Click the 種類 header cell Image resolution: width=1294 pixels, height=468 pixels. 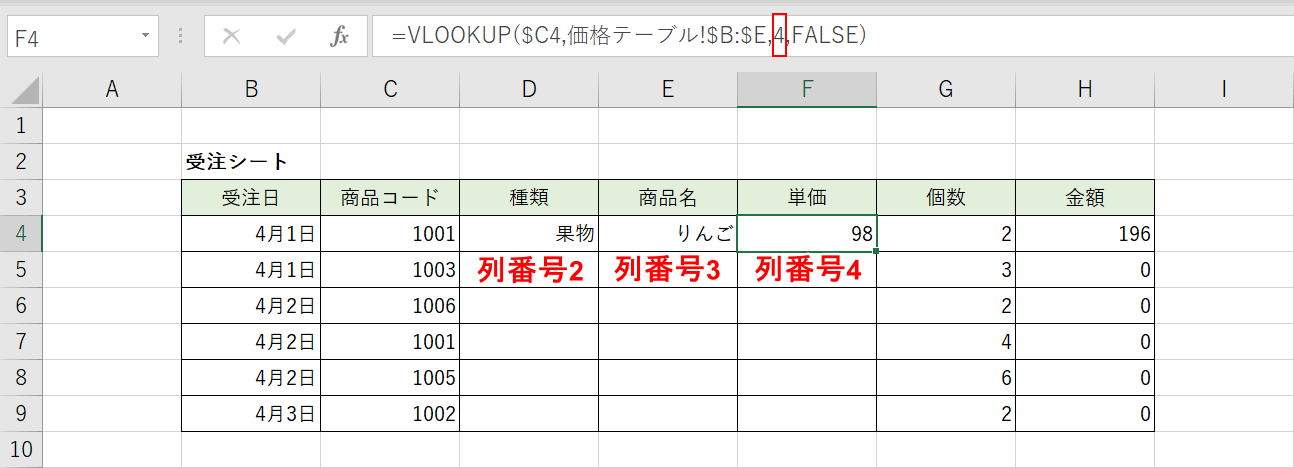point(529,197)
